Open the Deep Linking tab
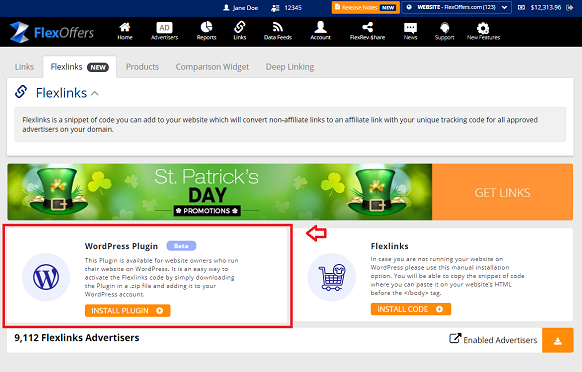This screenshot has height=372, width=582. tap(290, 67)
